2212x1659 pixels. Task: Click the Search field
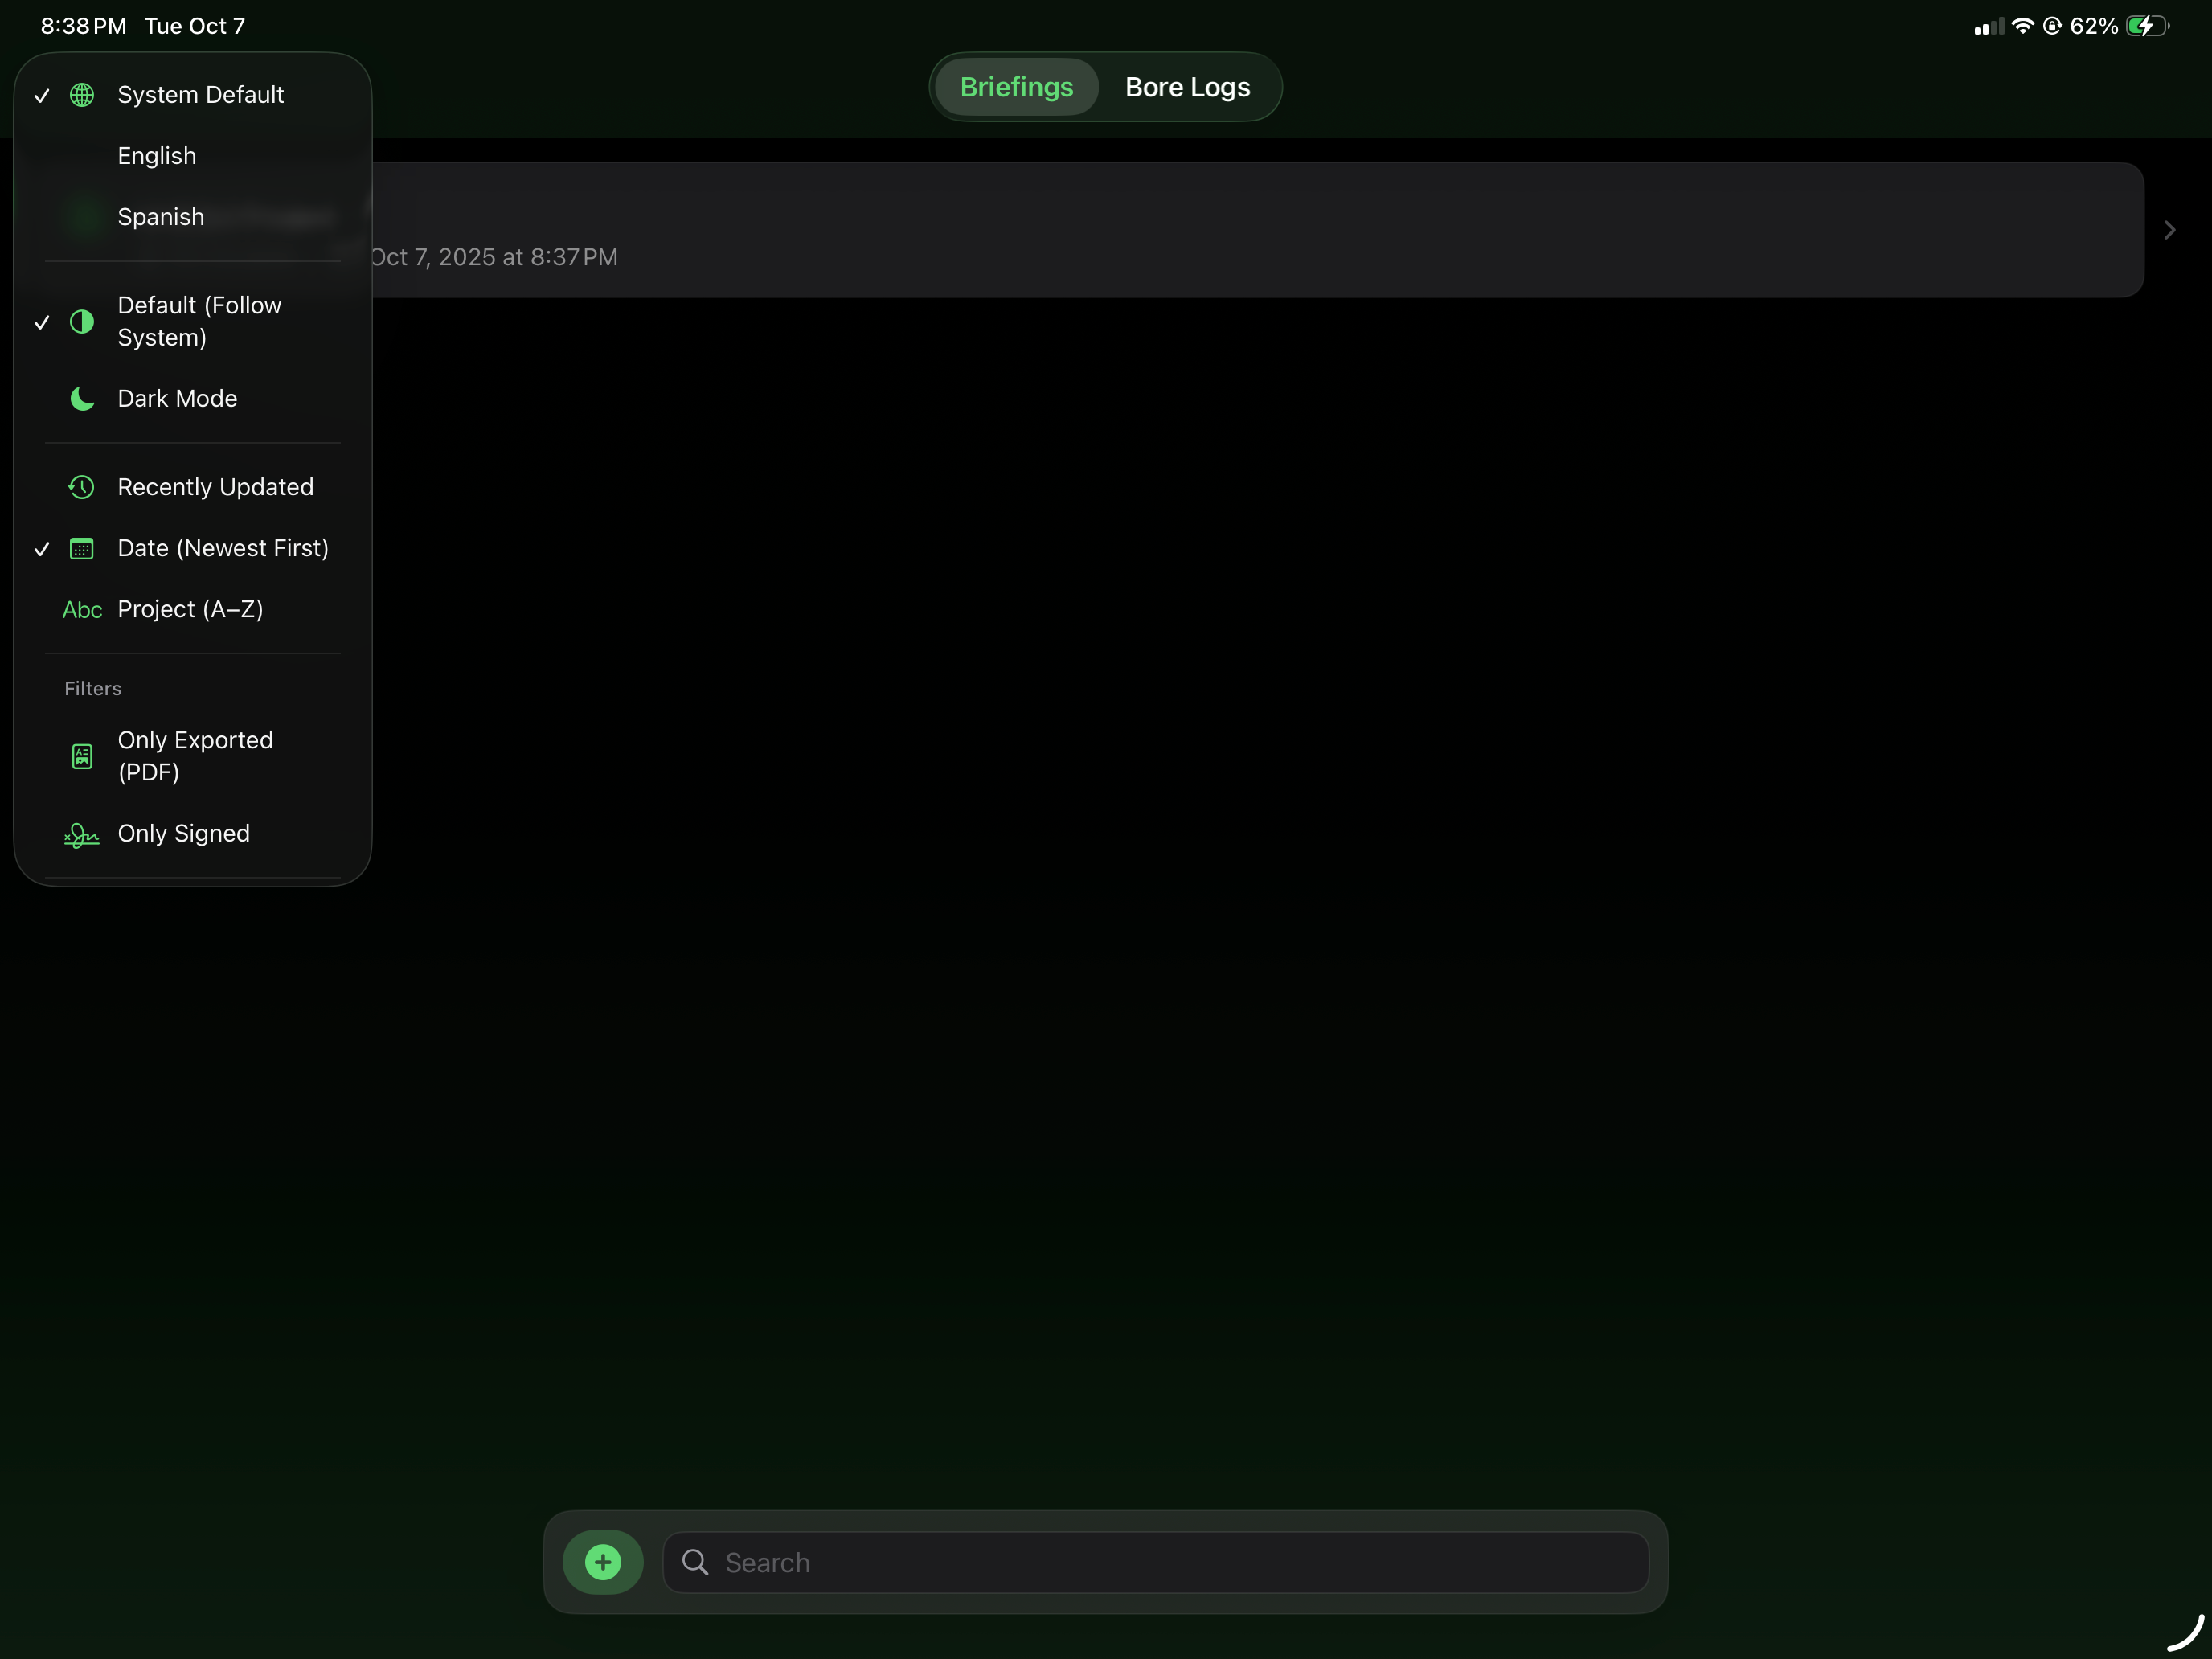(x=1155, y=1562)
